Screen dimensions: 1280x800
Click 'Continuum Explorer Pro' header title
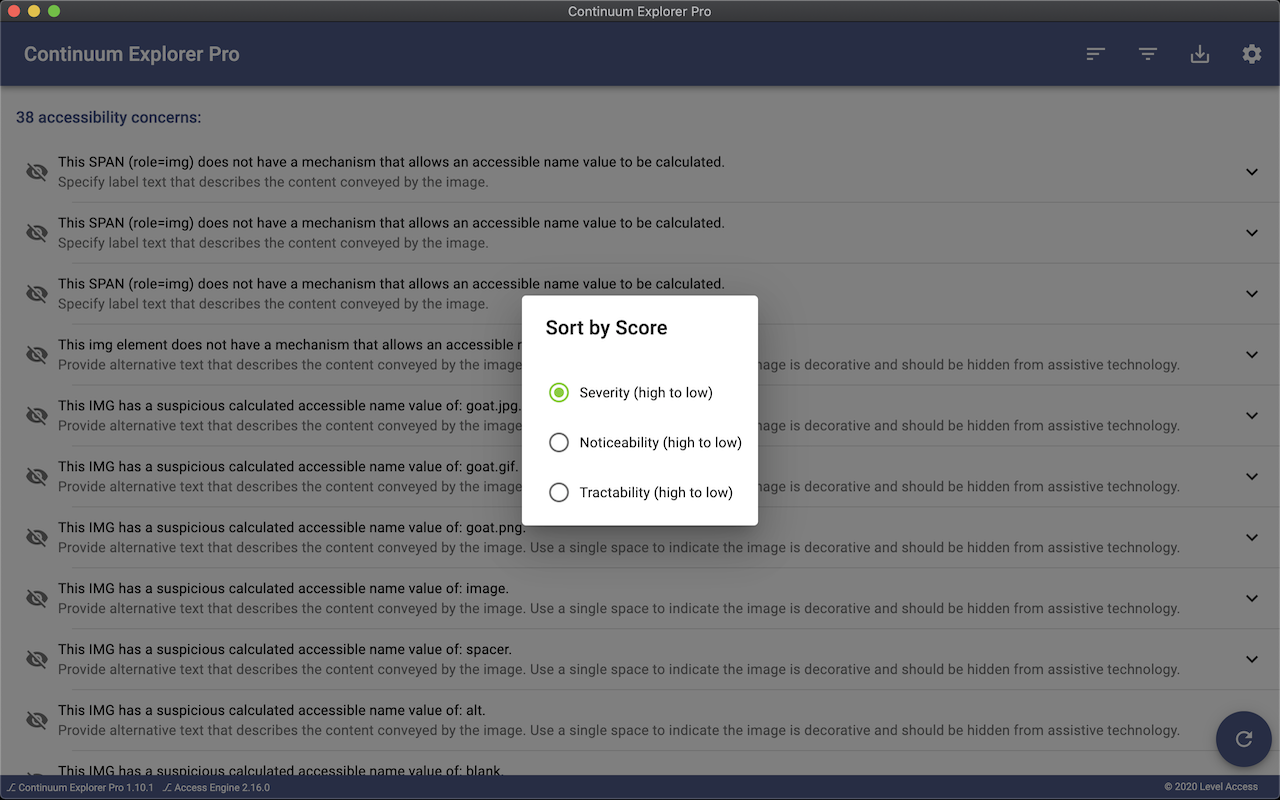point(132,54)
